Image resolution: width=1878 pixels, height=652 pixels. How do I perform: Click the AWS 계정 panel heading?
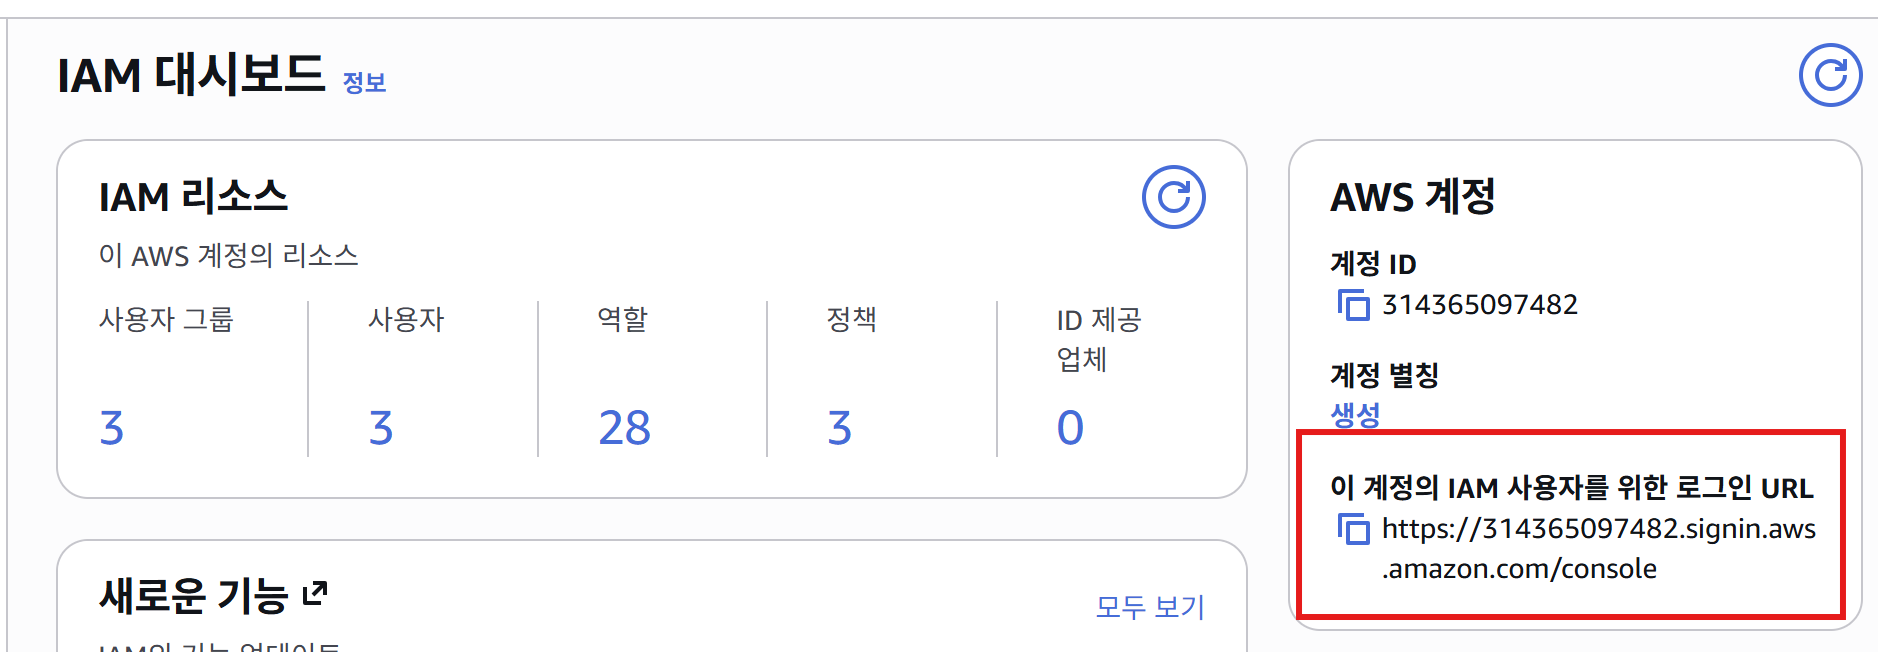1413,196
